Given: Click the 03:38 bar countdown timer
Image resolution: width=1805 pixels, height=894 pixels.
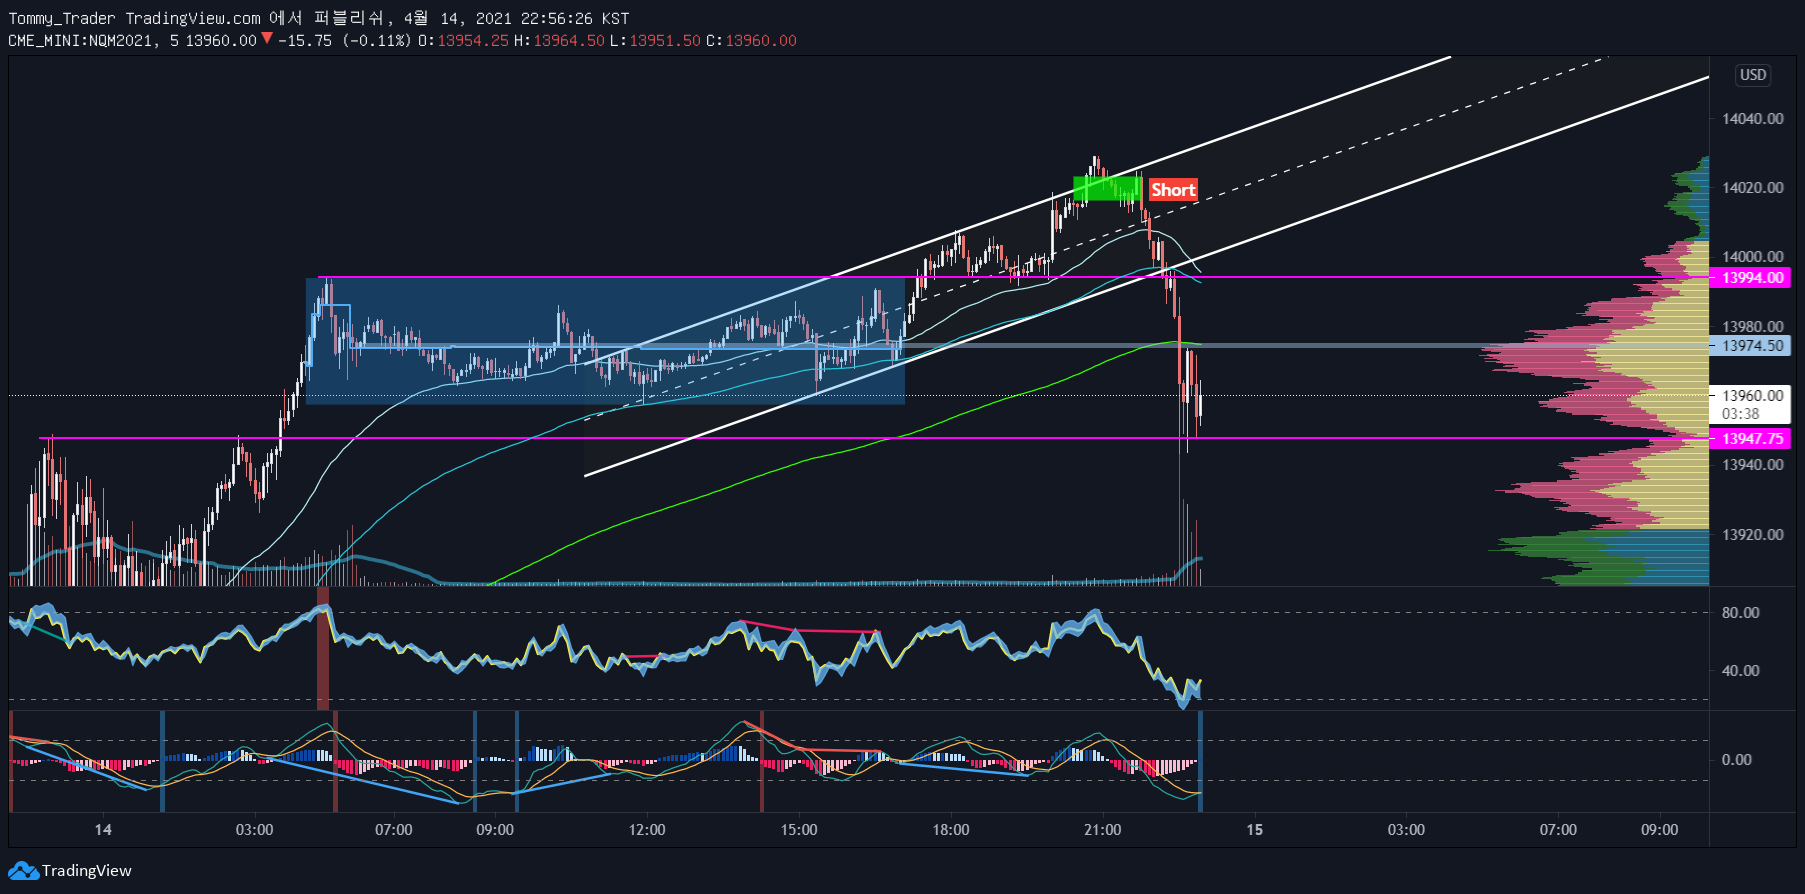Looking at the screenshot, I should pos(1741,414).
